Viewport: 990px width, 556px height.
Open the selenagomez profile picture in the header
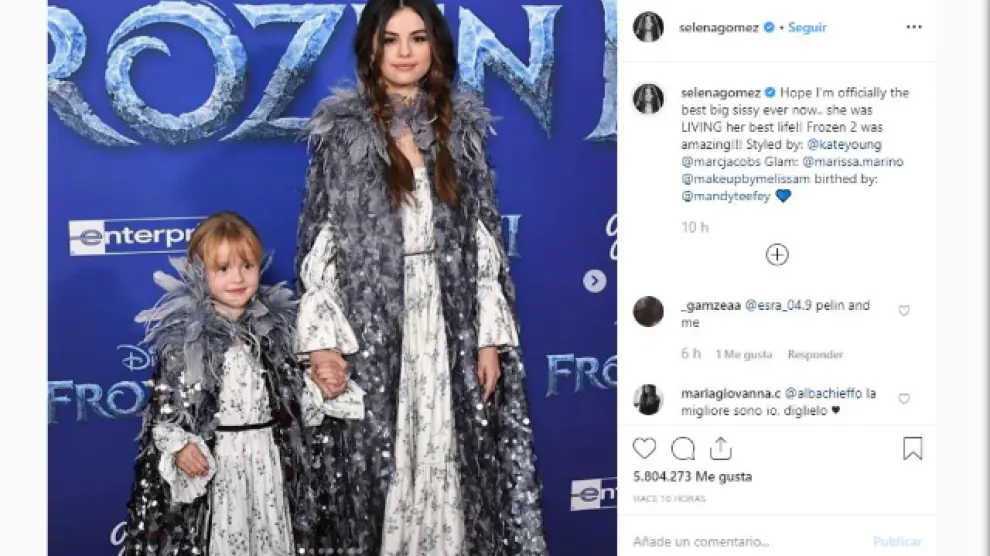pyautogui.click(x=648, y=27)
